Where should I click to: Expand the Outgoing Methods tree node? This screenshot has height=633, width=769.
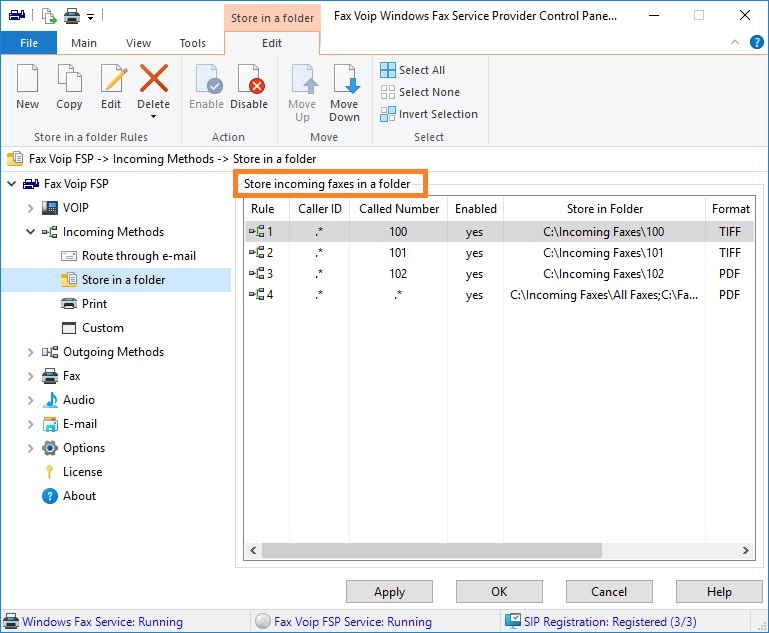30,352
